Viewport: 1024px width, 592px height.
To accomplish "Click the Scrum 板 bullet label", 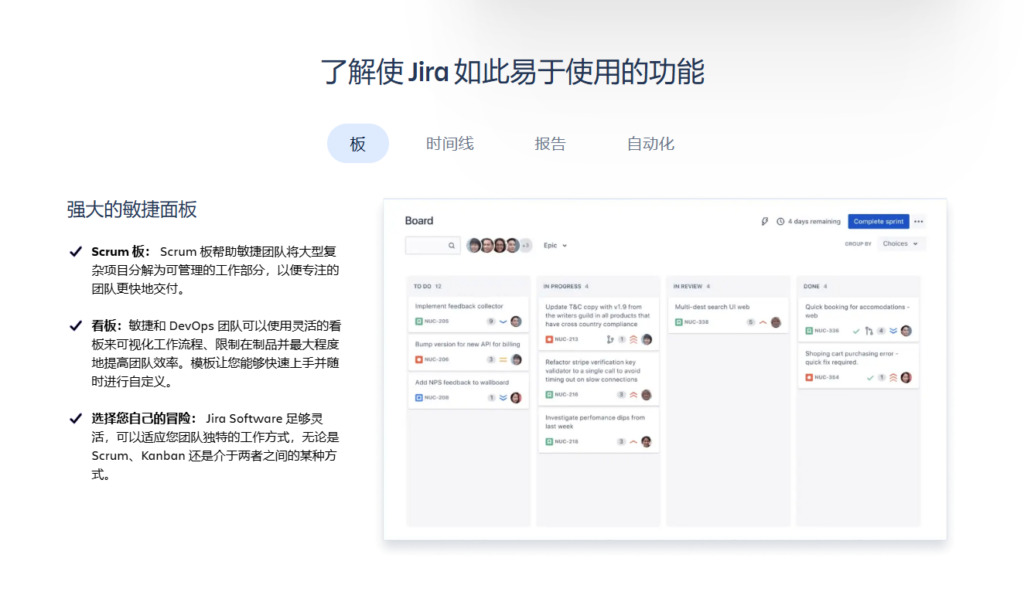I will (x=121, y=252).
